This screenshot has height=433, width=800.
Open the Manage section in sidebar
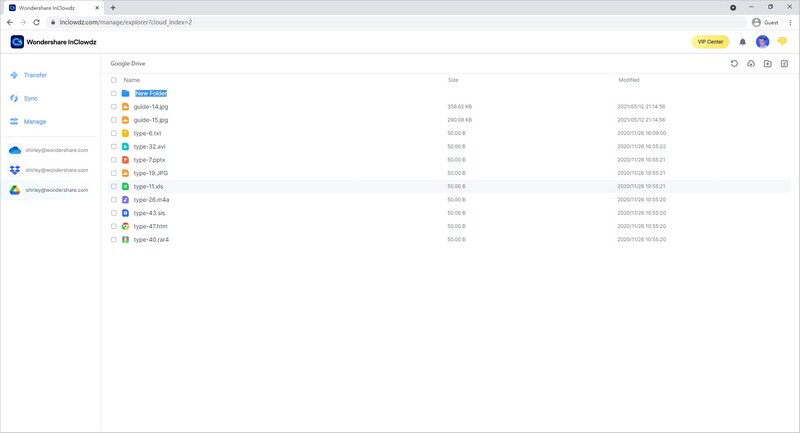28,121
